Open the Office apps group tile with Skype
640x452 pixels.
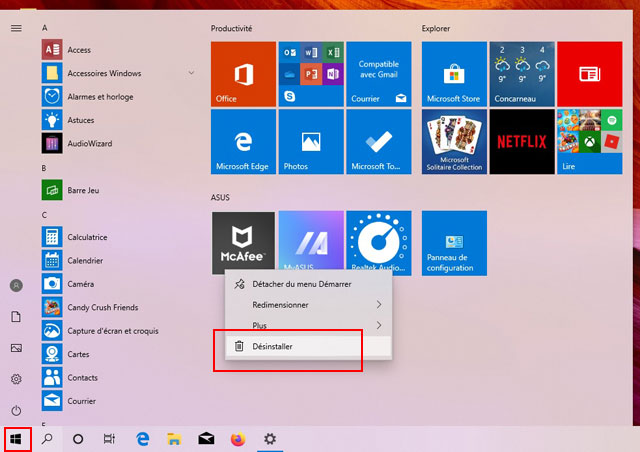pos(311,74)
